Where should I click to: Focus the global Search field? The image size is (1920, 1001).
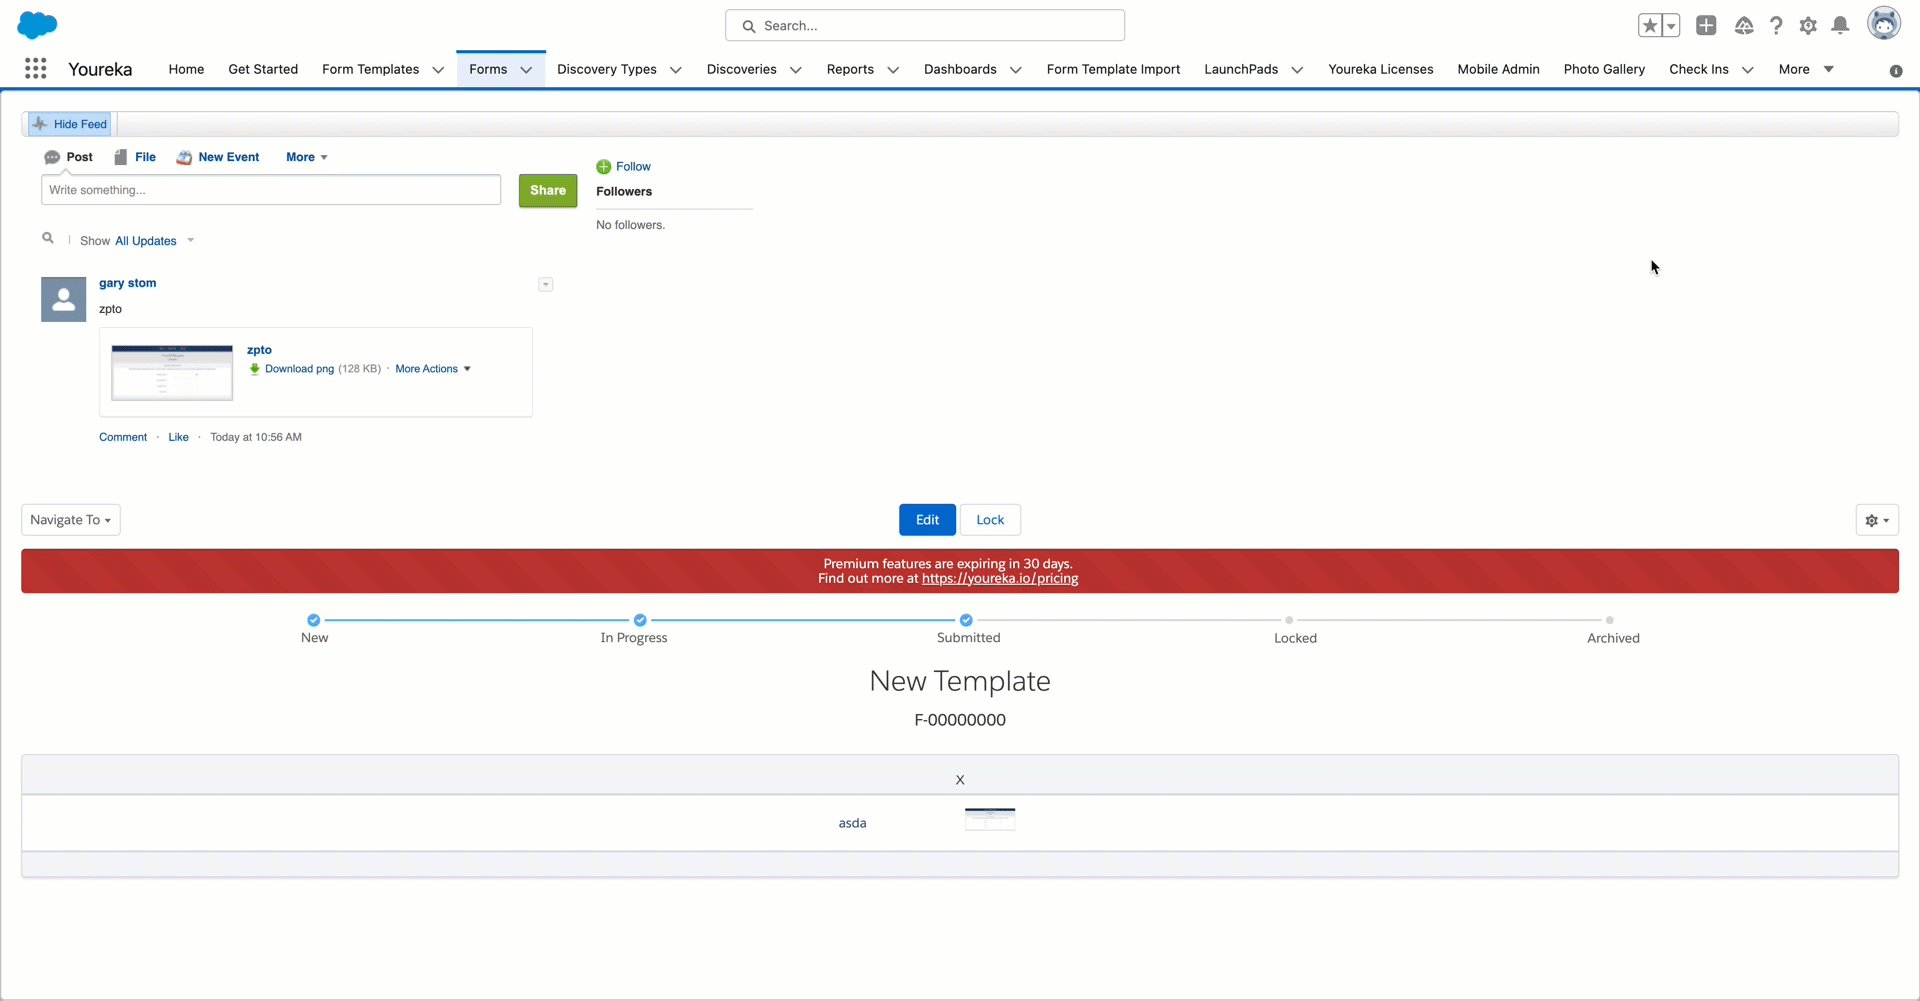tap(925, 26)
